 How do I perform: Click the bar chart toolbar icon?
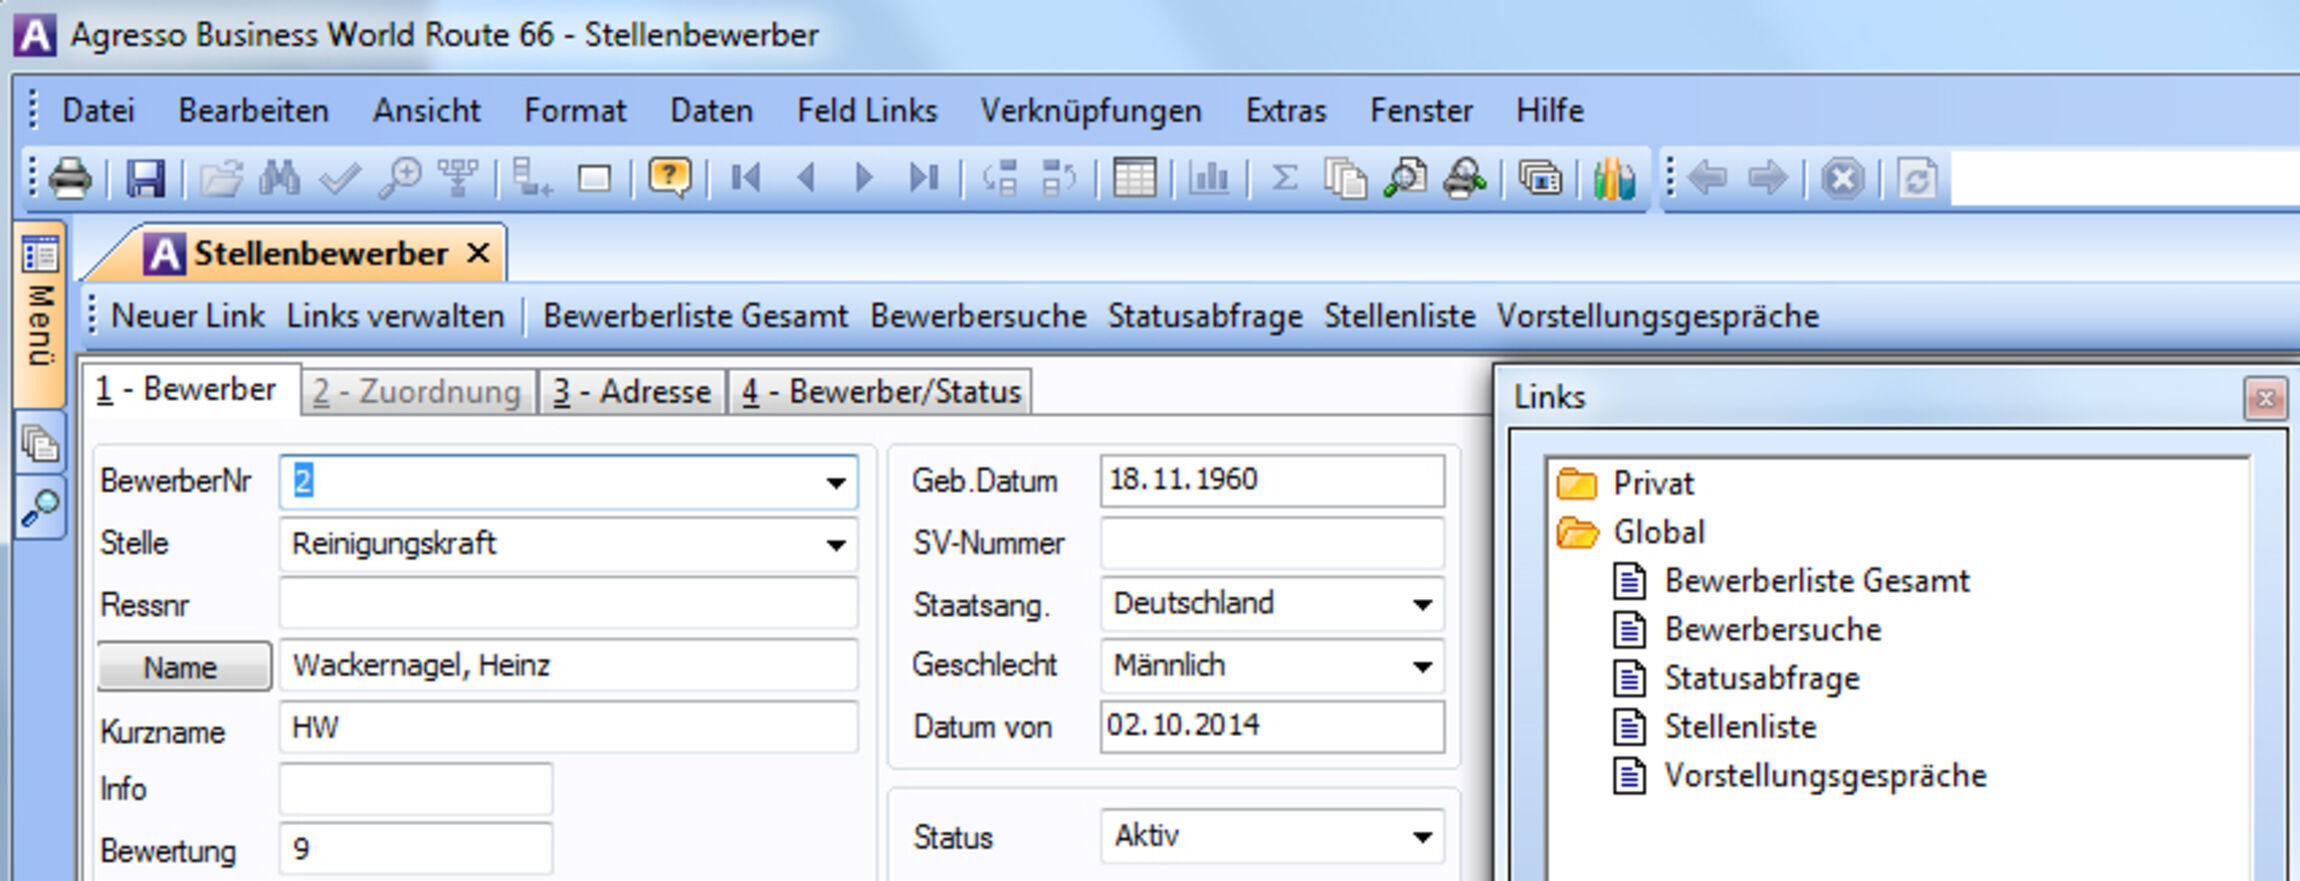(x=1208, y=179)
